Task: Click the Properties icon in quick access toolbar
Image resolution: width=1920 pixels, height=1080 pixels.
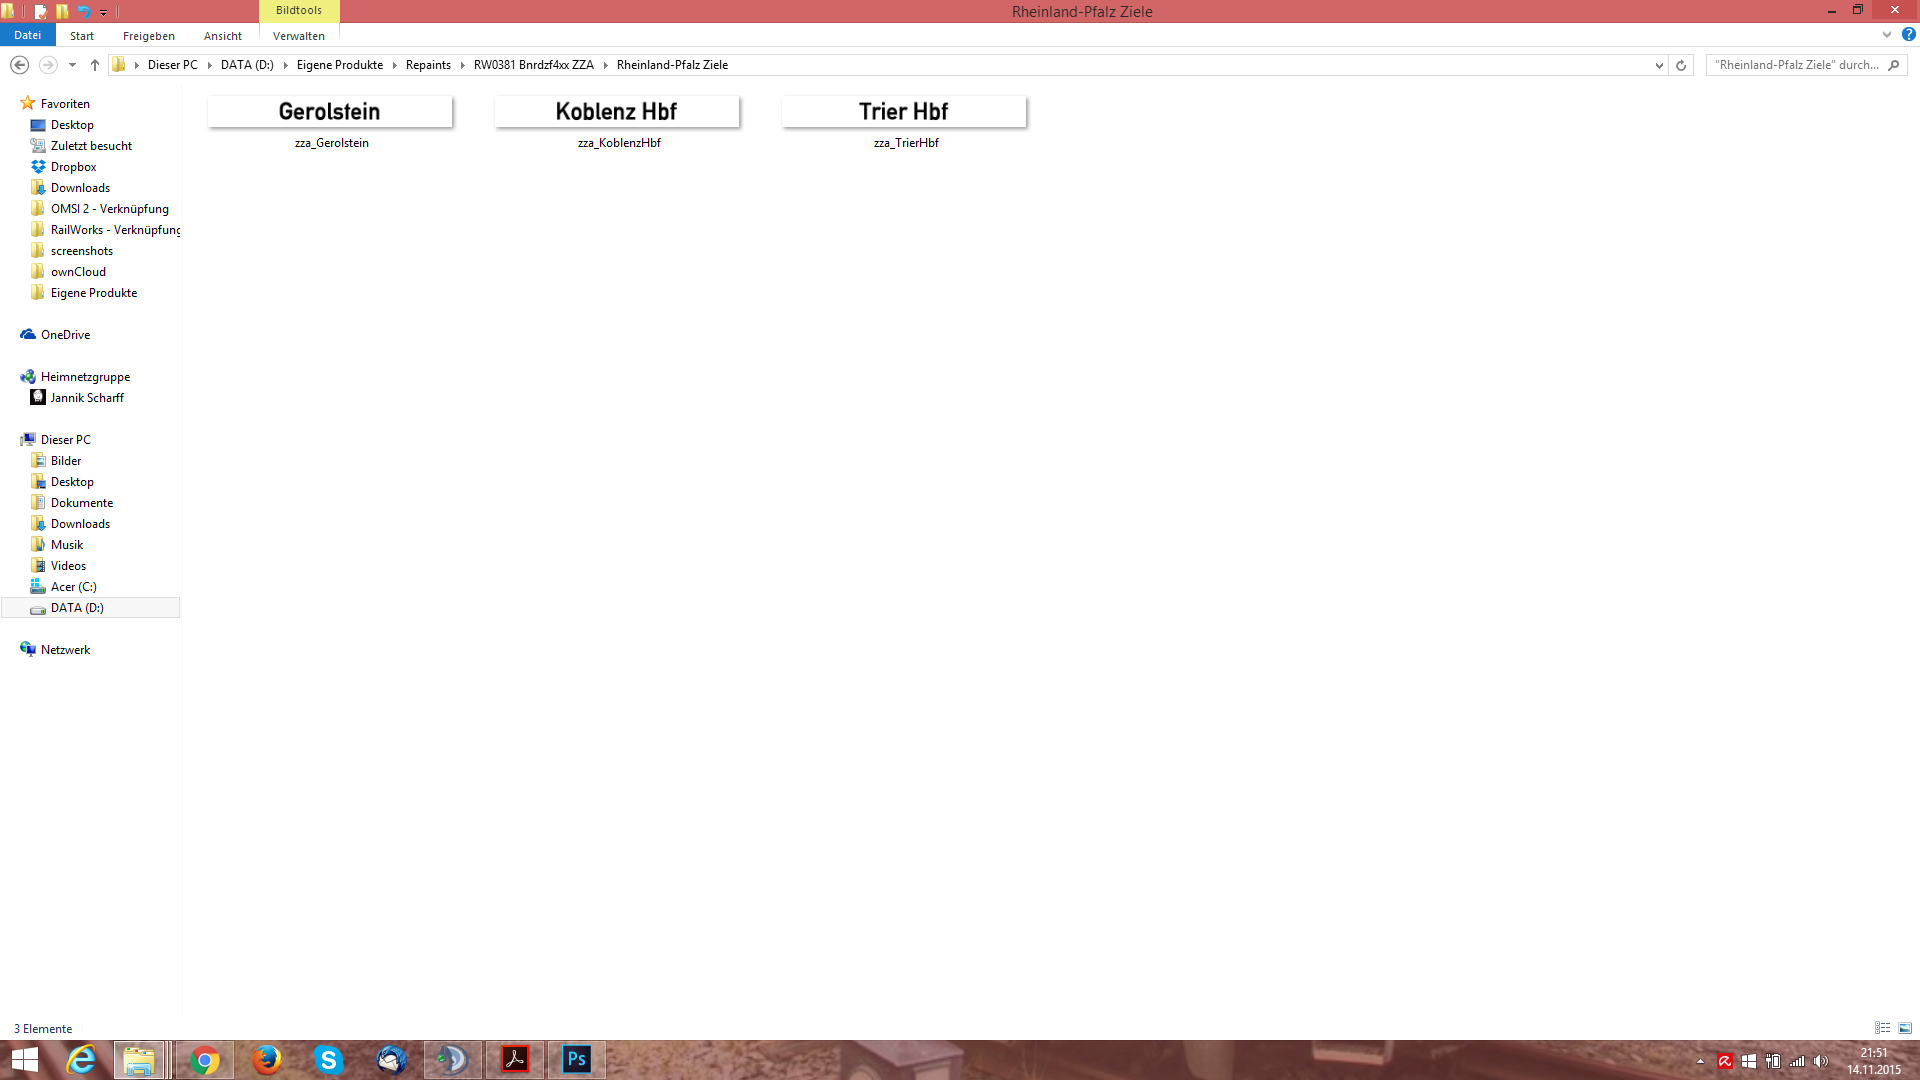Action: [40, 11]
